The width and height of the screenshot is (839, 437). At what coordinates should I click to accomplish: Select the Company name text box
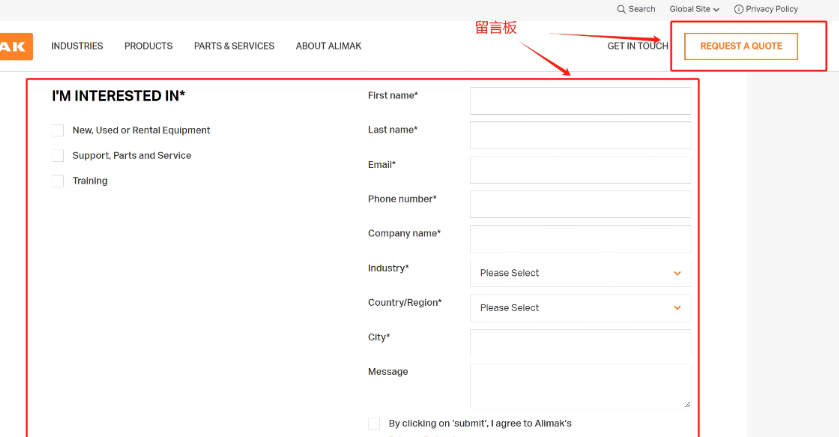(x=580, y=239)
